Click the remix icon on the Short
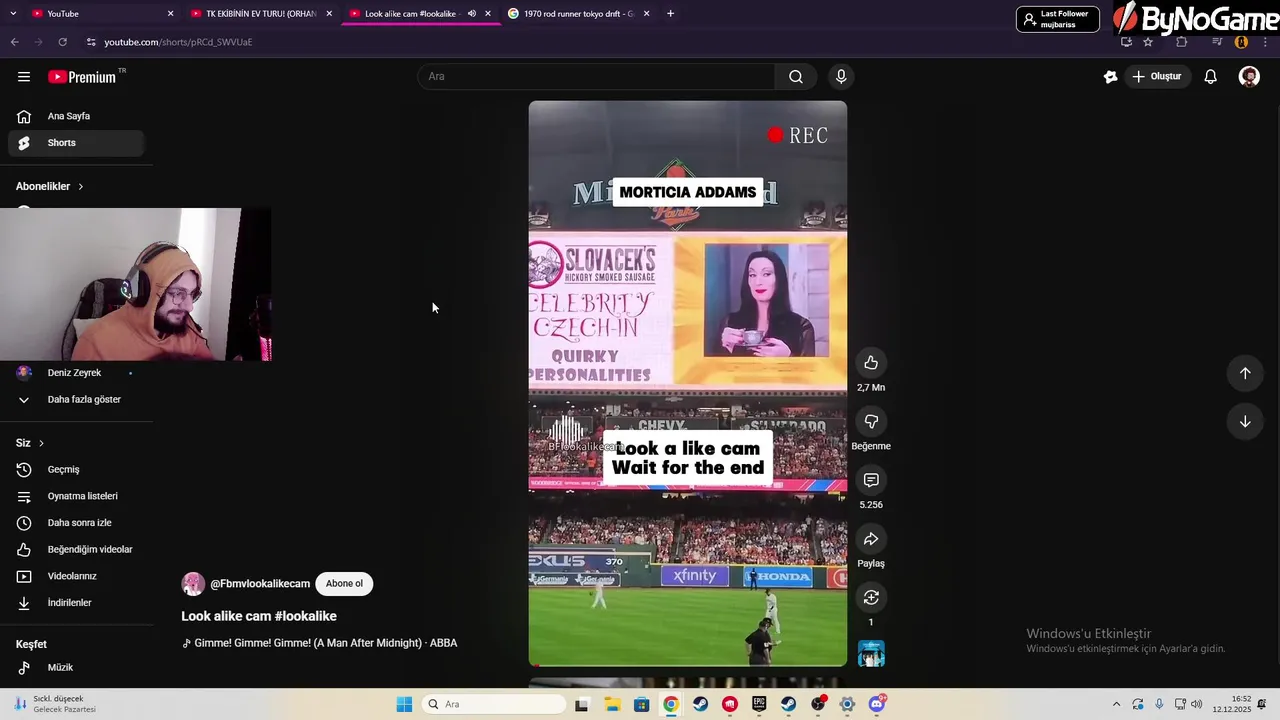This screenshot has height=720, width=1280. click(x=871, y=598)
